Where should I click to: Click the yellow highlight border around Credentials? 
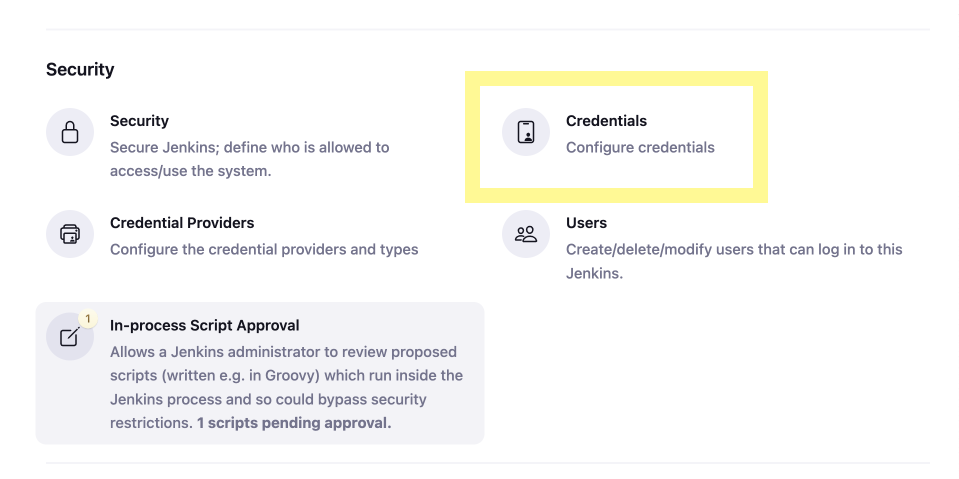[x=616, y=78]
